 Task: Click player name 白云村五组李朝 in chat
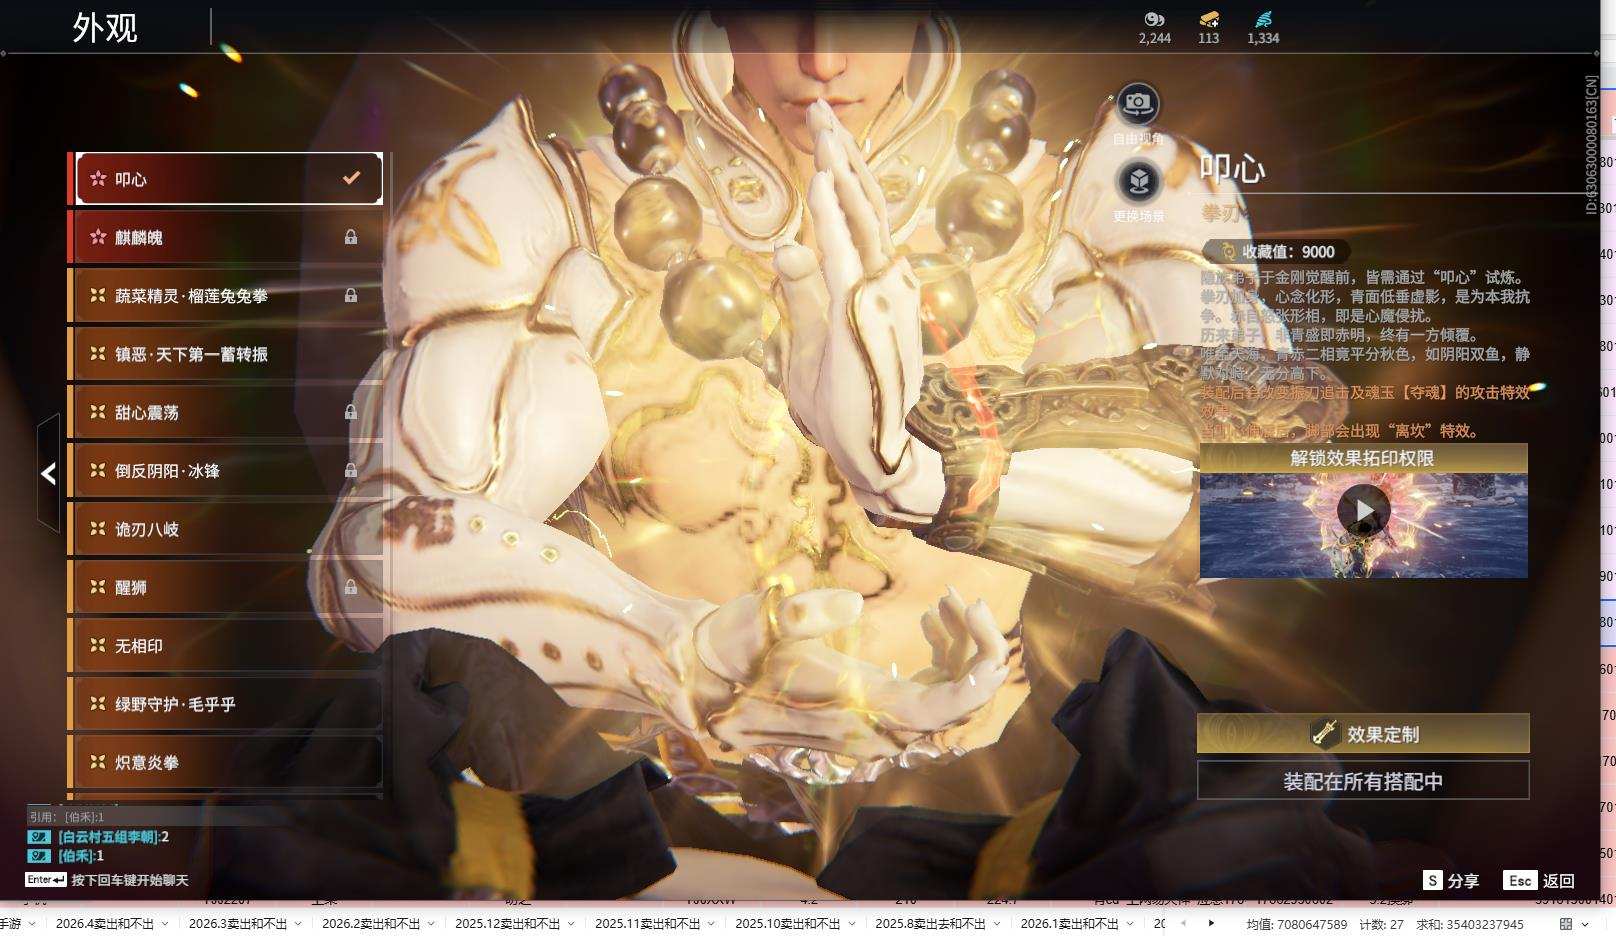click(108, 837)
